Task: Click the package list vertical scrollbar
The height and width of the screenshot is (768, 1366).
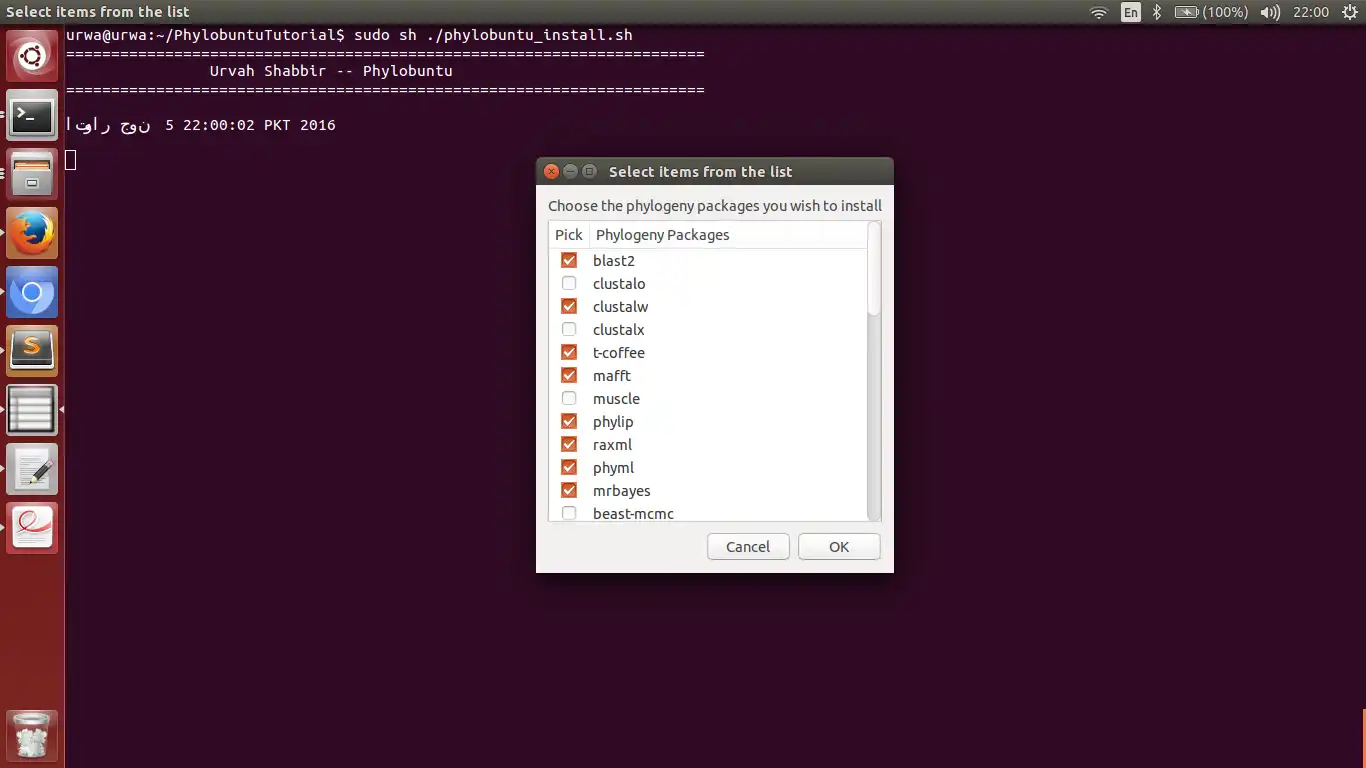Action: tap(874, 371)
